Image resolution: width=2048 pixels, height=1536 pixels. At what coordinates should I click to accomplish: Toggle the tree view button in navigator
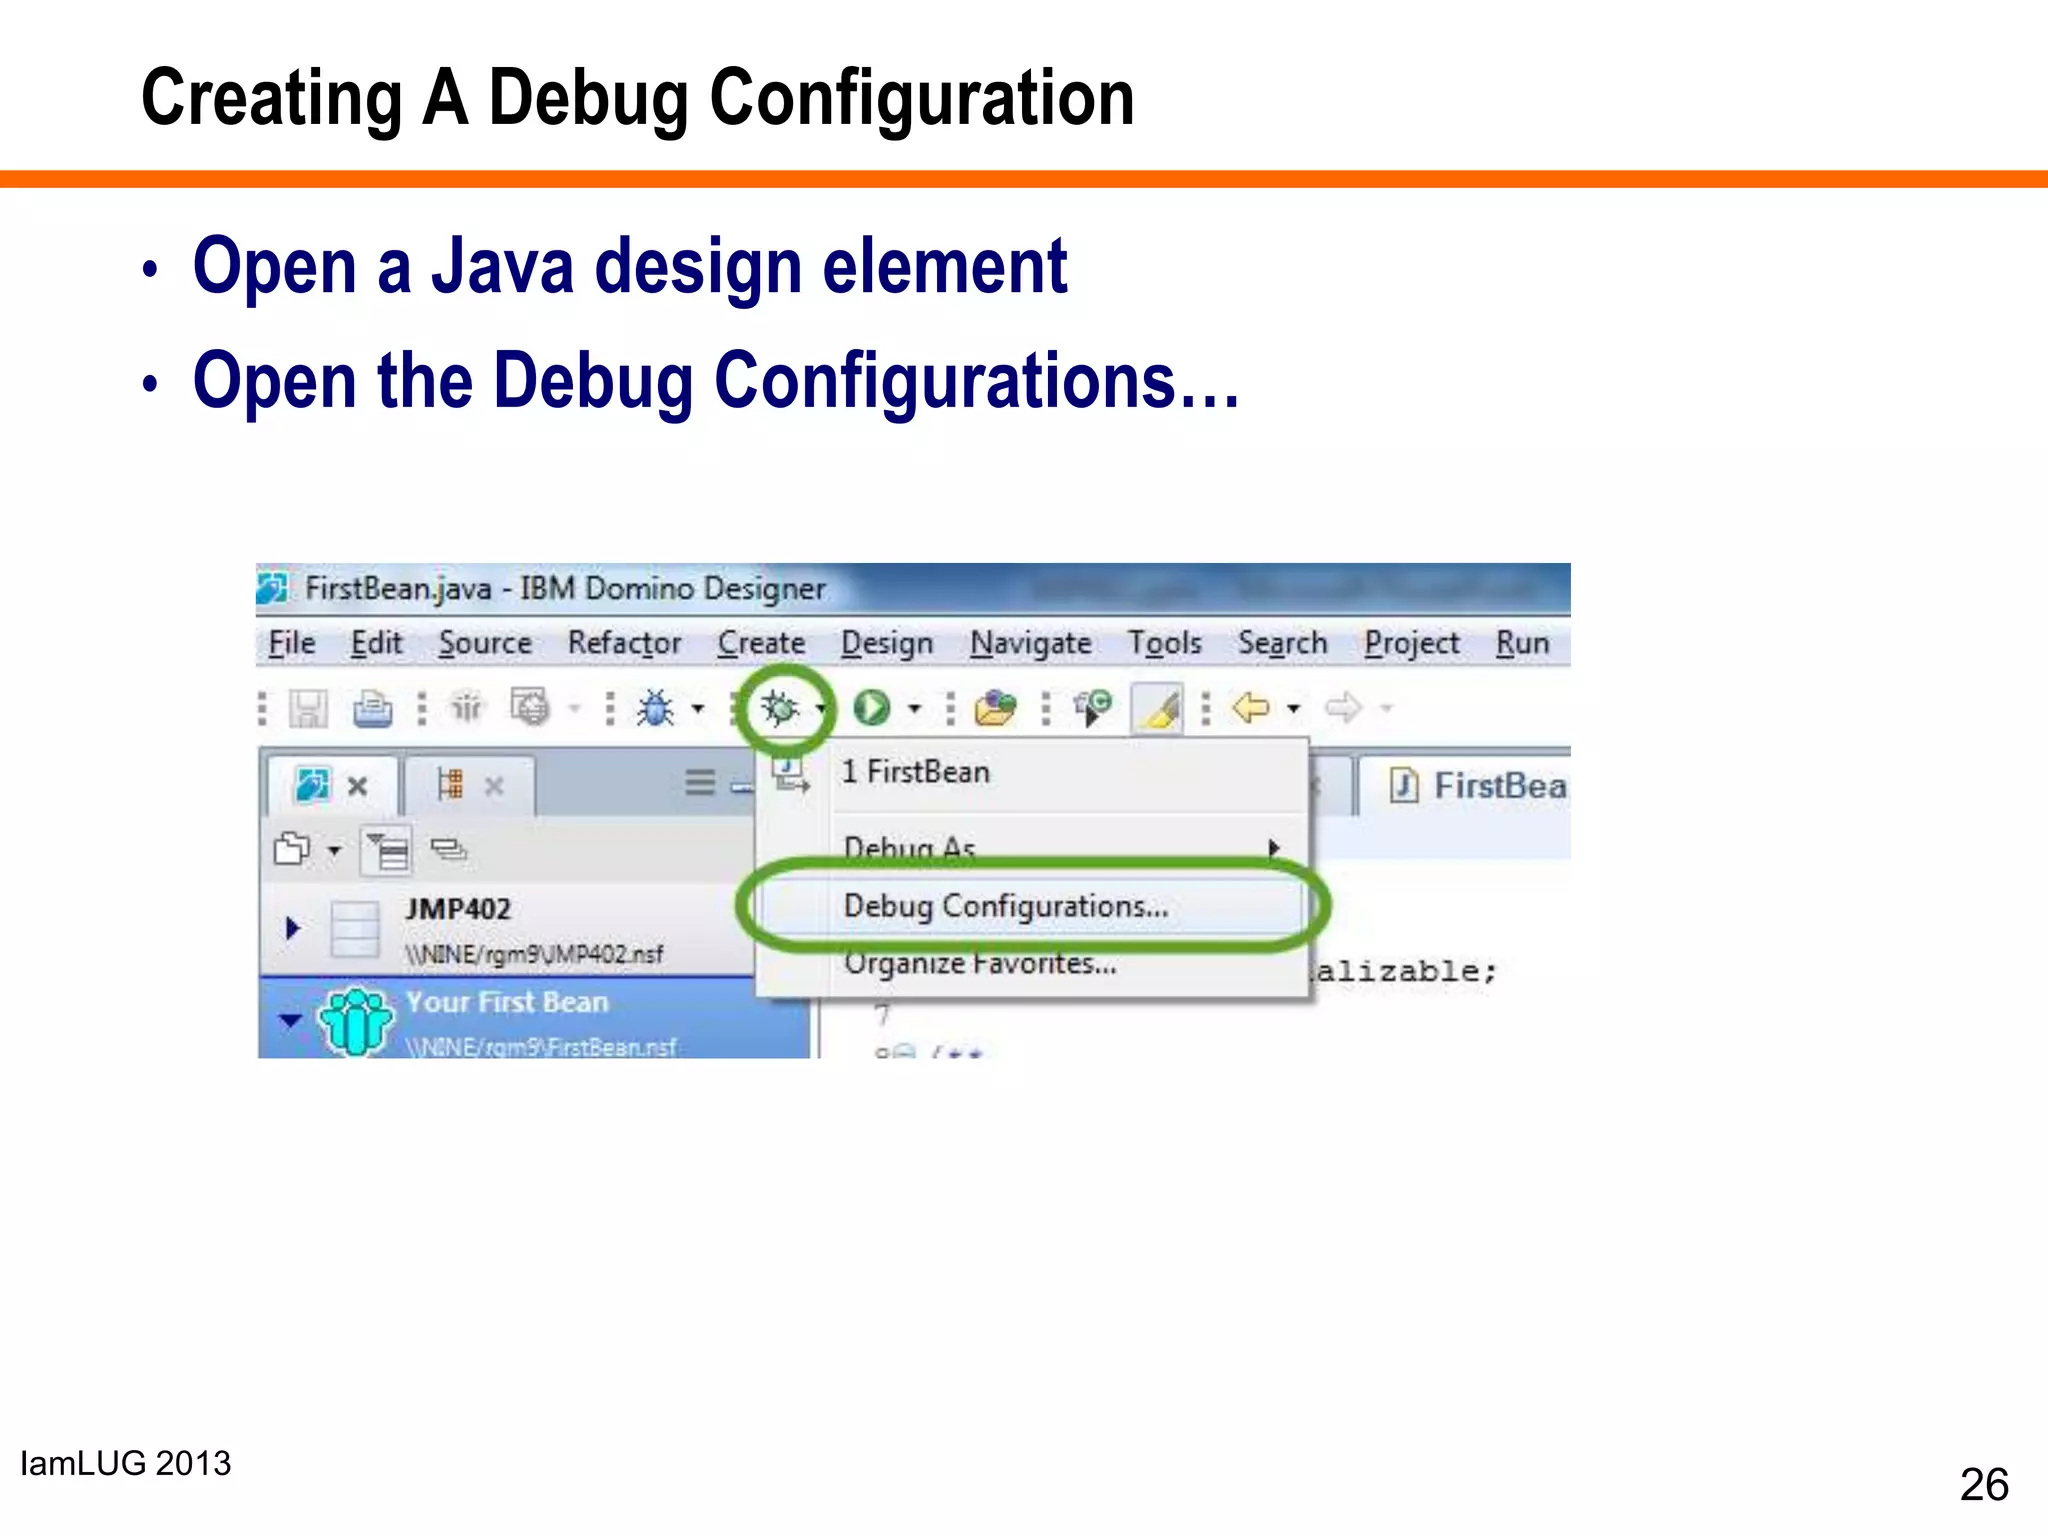[387, 851]
